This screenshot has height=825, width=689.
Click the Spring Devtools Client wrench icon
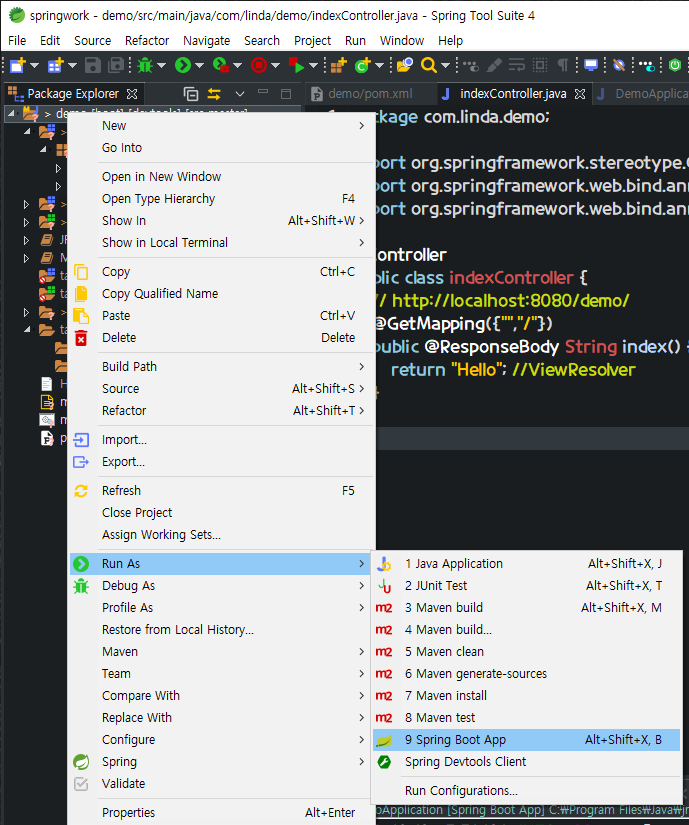click(384, 761)
